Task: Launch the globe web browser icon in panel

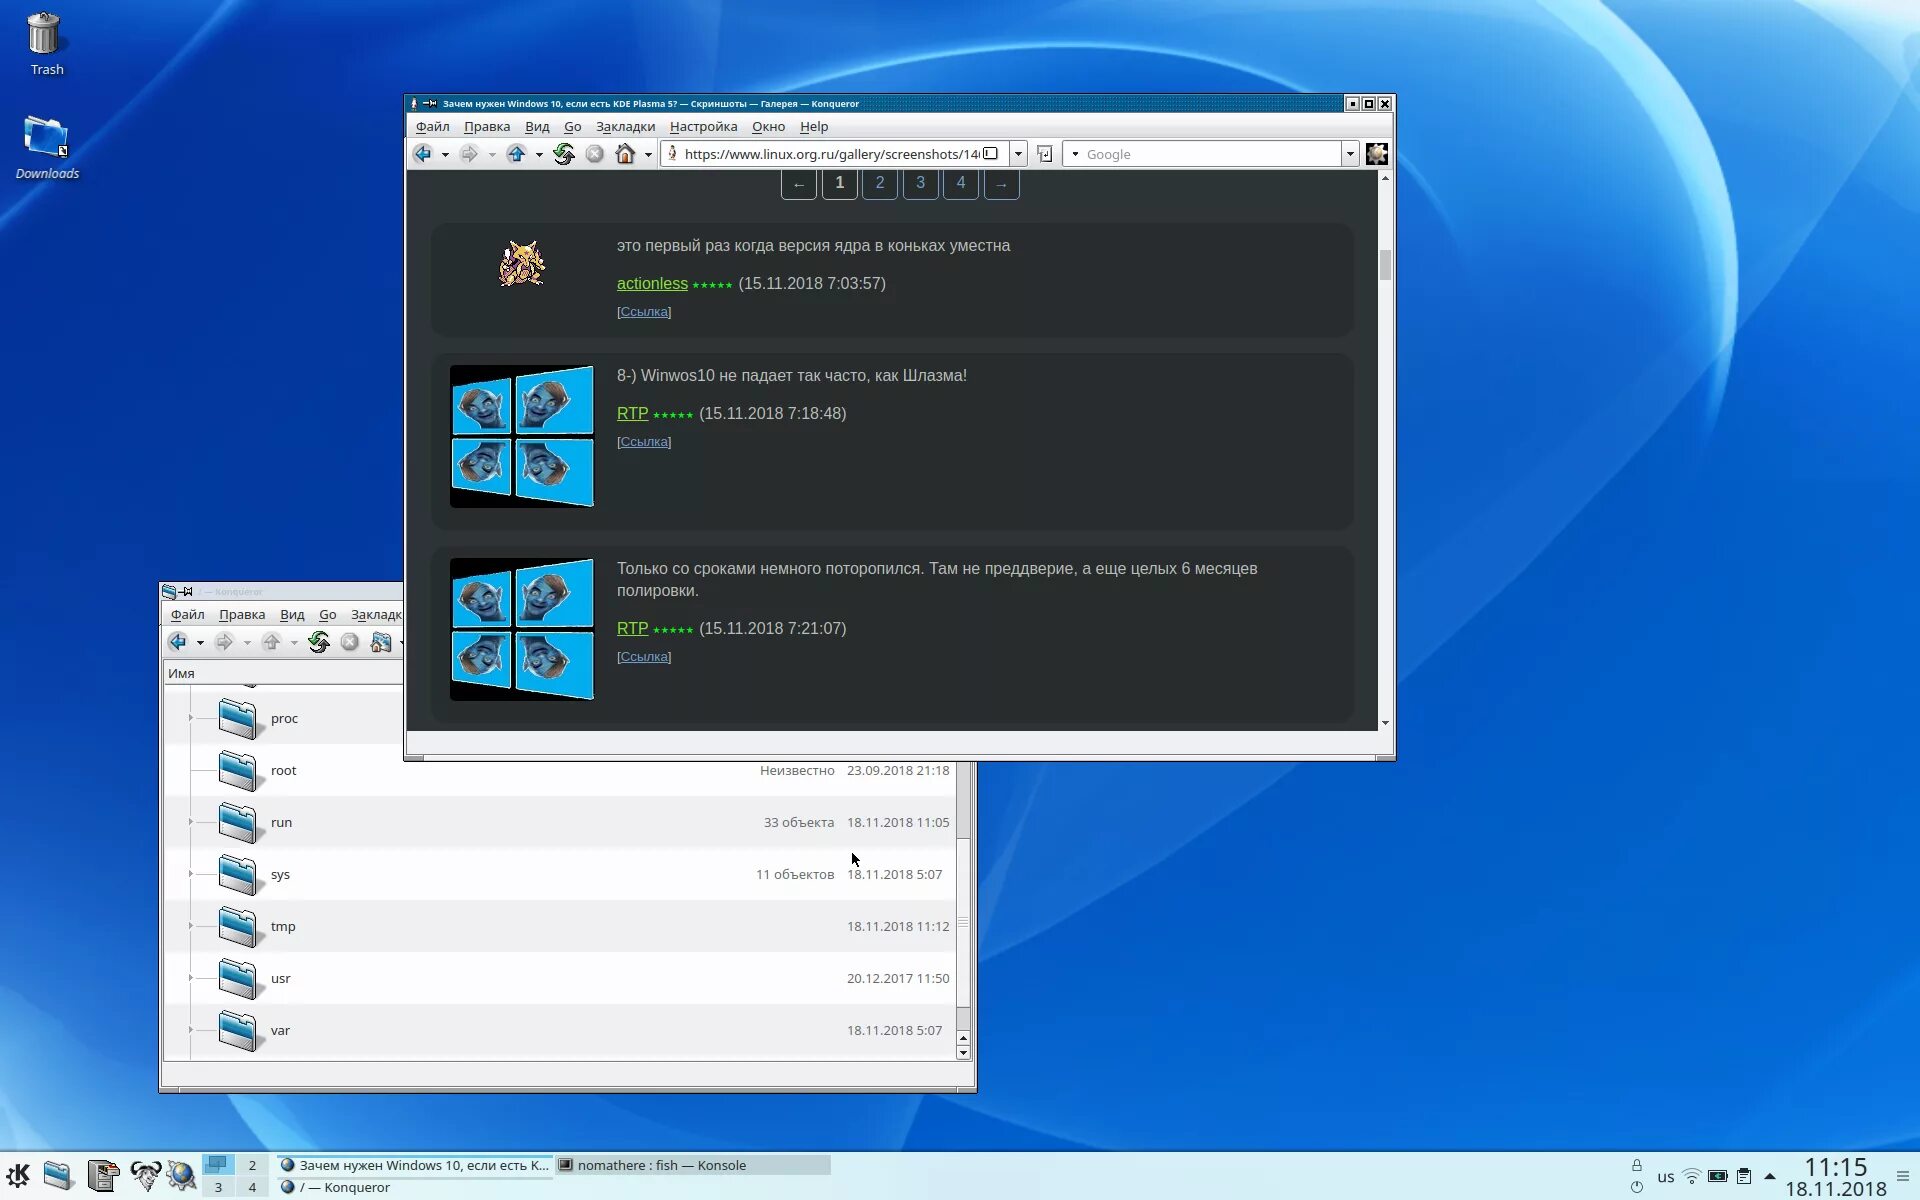Action: click(182, 1176)
